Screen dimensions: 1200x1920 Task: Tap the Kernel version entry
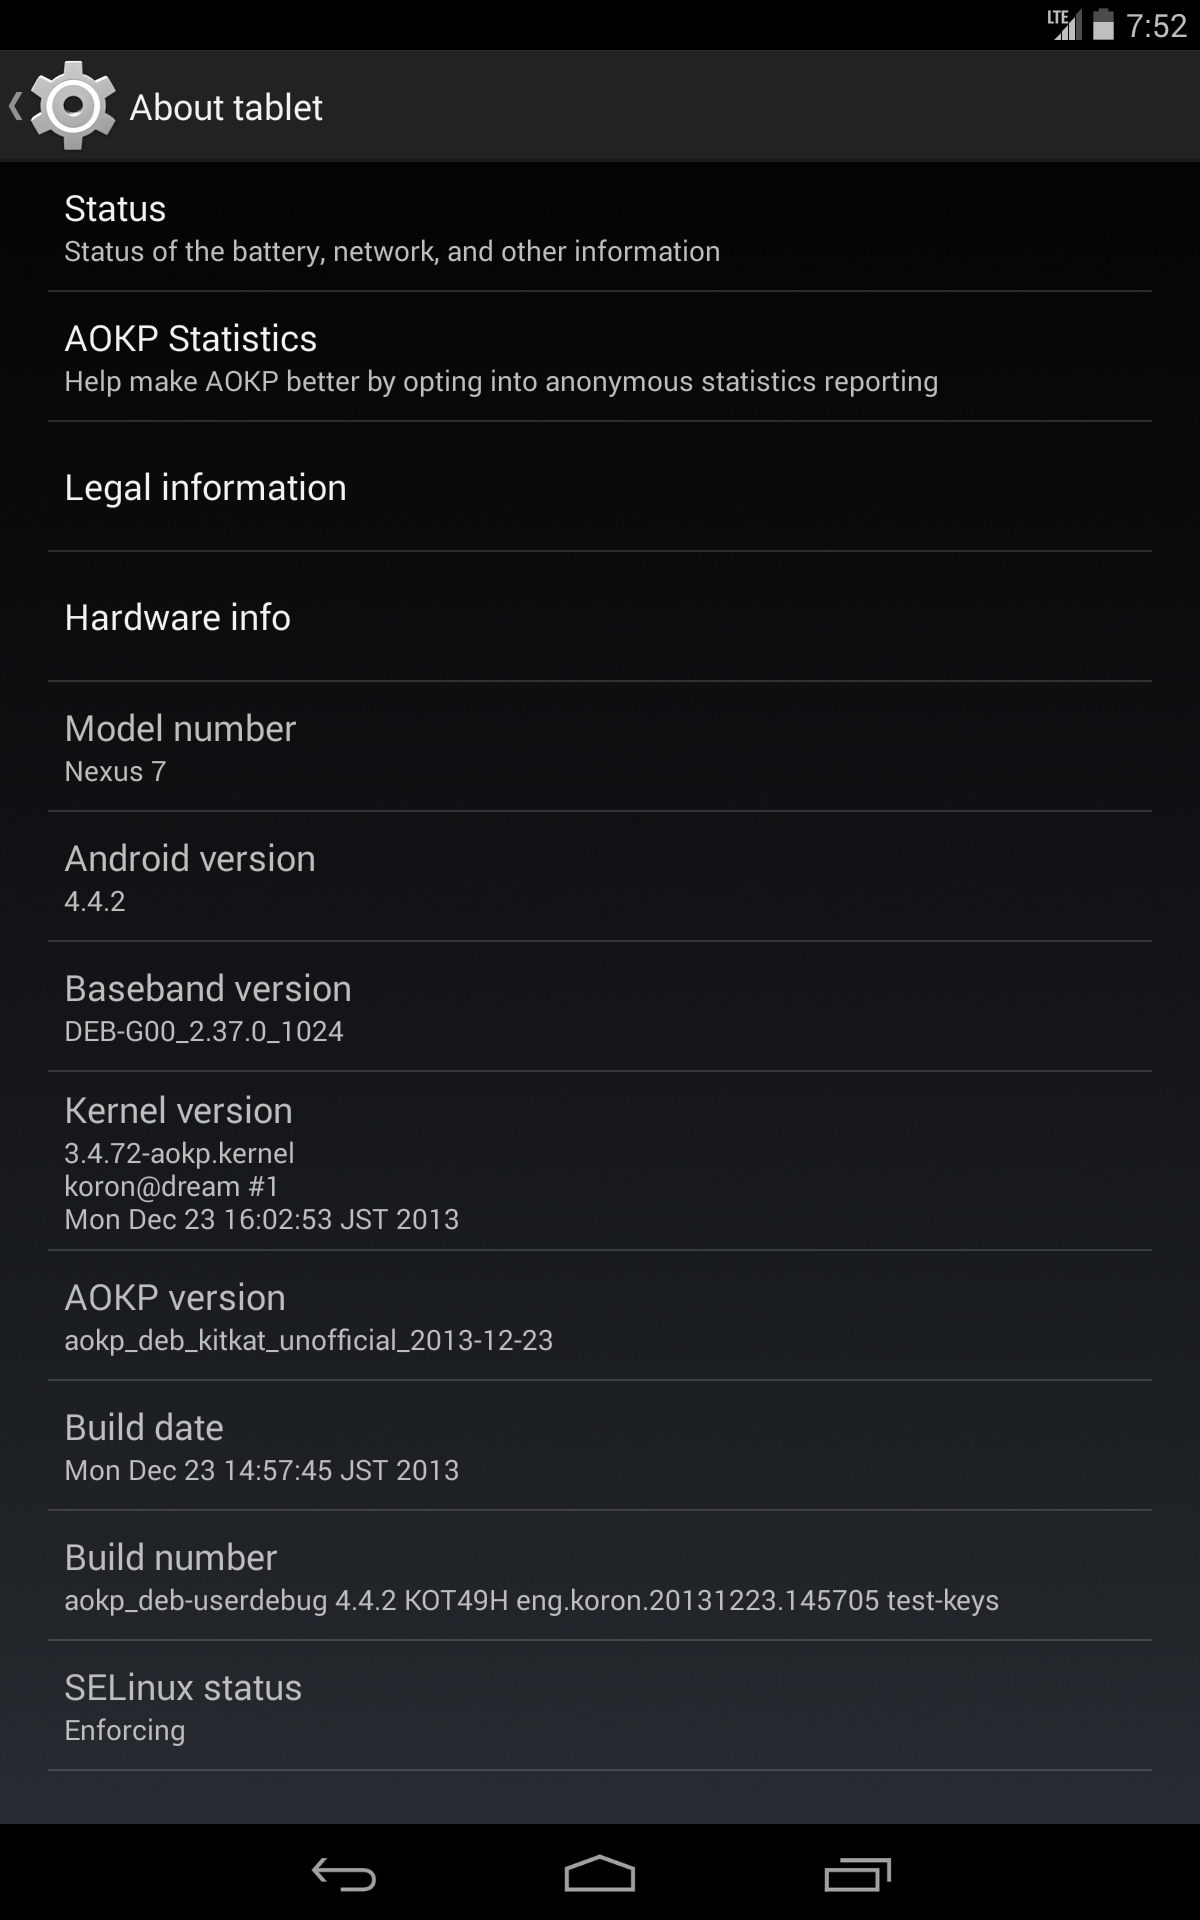600,1161
